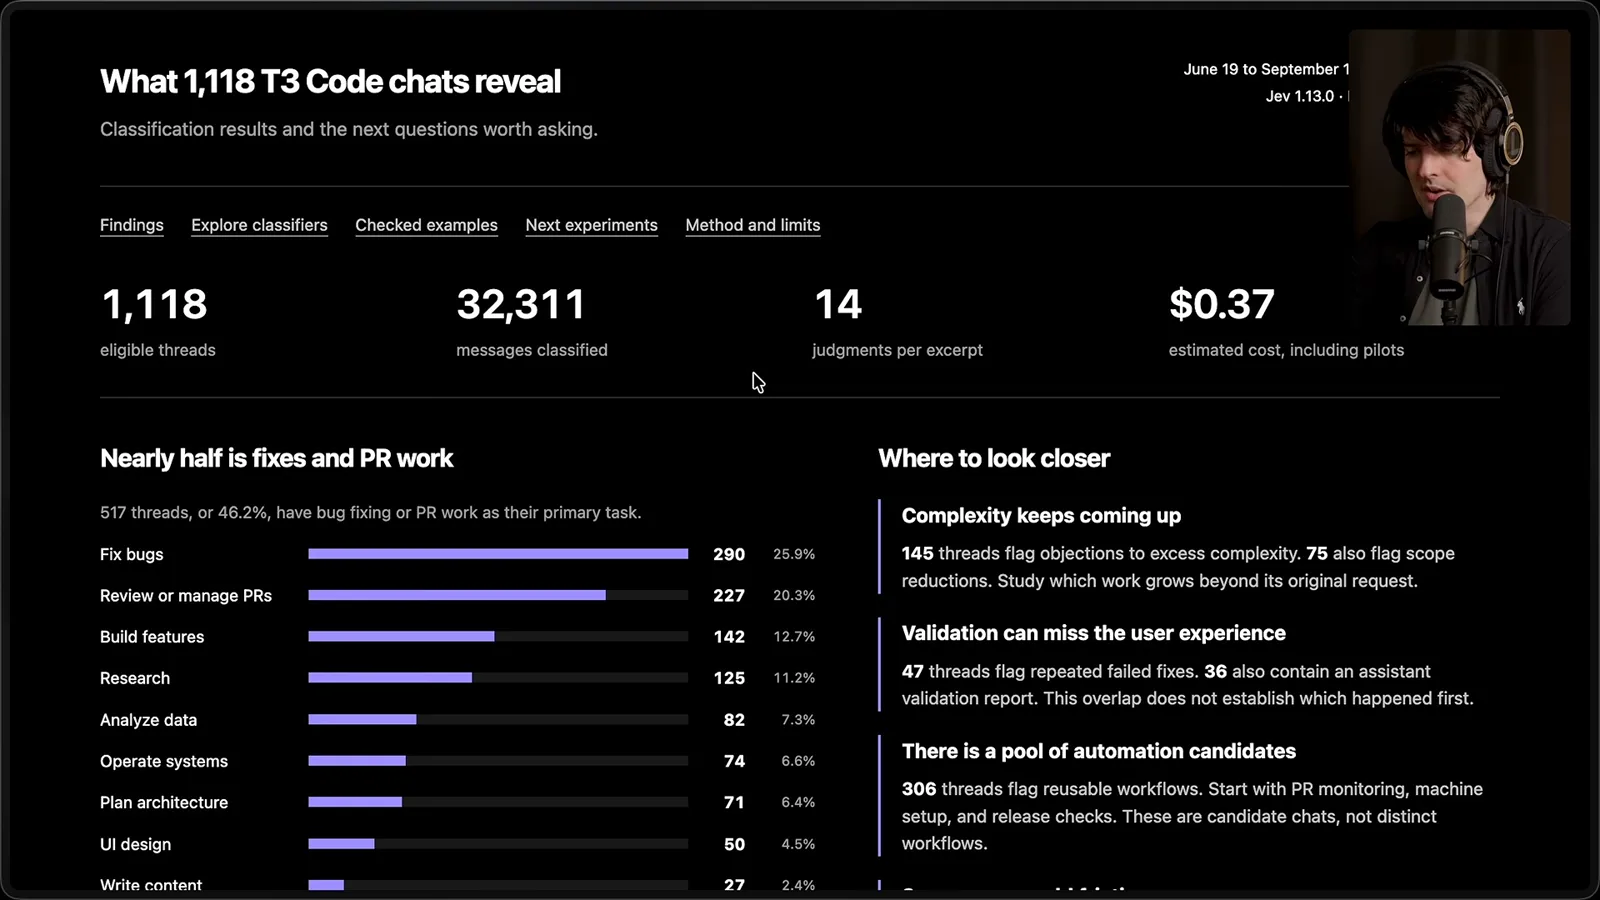1600x900 pixels.
Task: Click Validation can miss the user experience heading
Action: click(1093, 633)
